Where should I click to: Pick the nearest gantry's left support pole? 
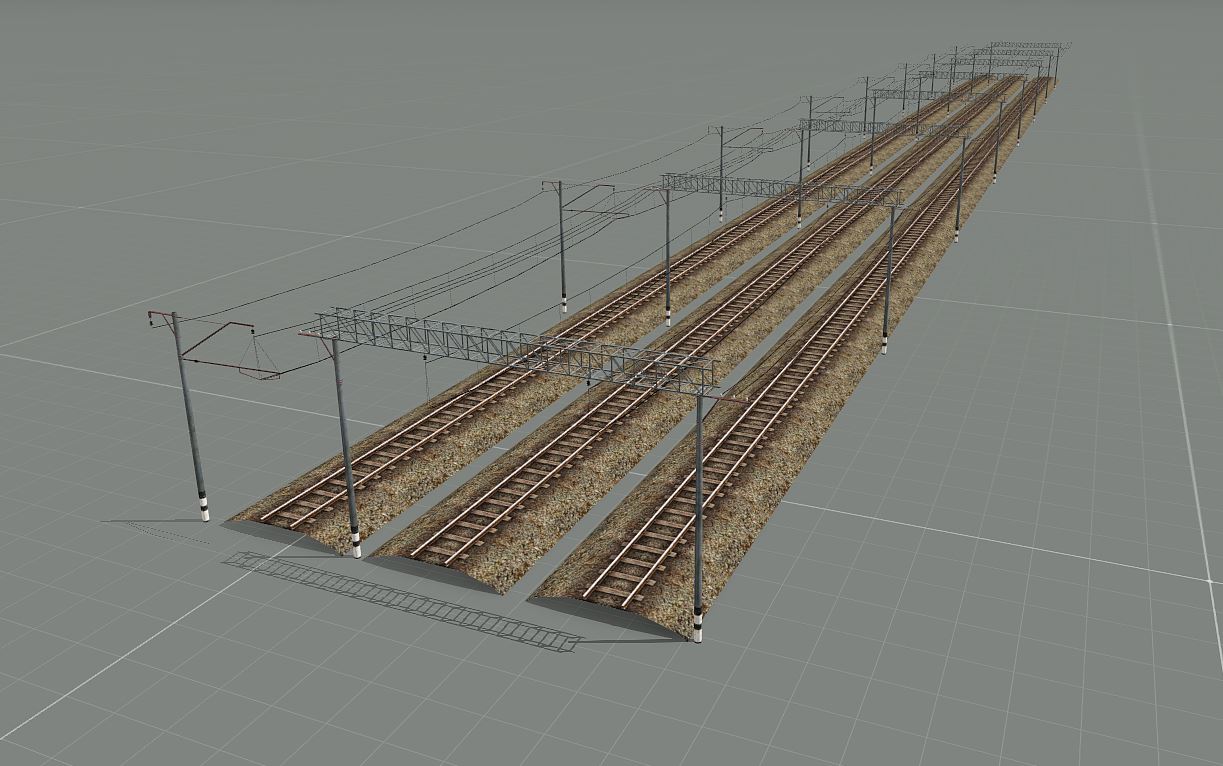pyautogui.click(x=346, y=447)
